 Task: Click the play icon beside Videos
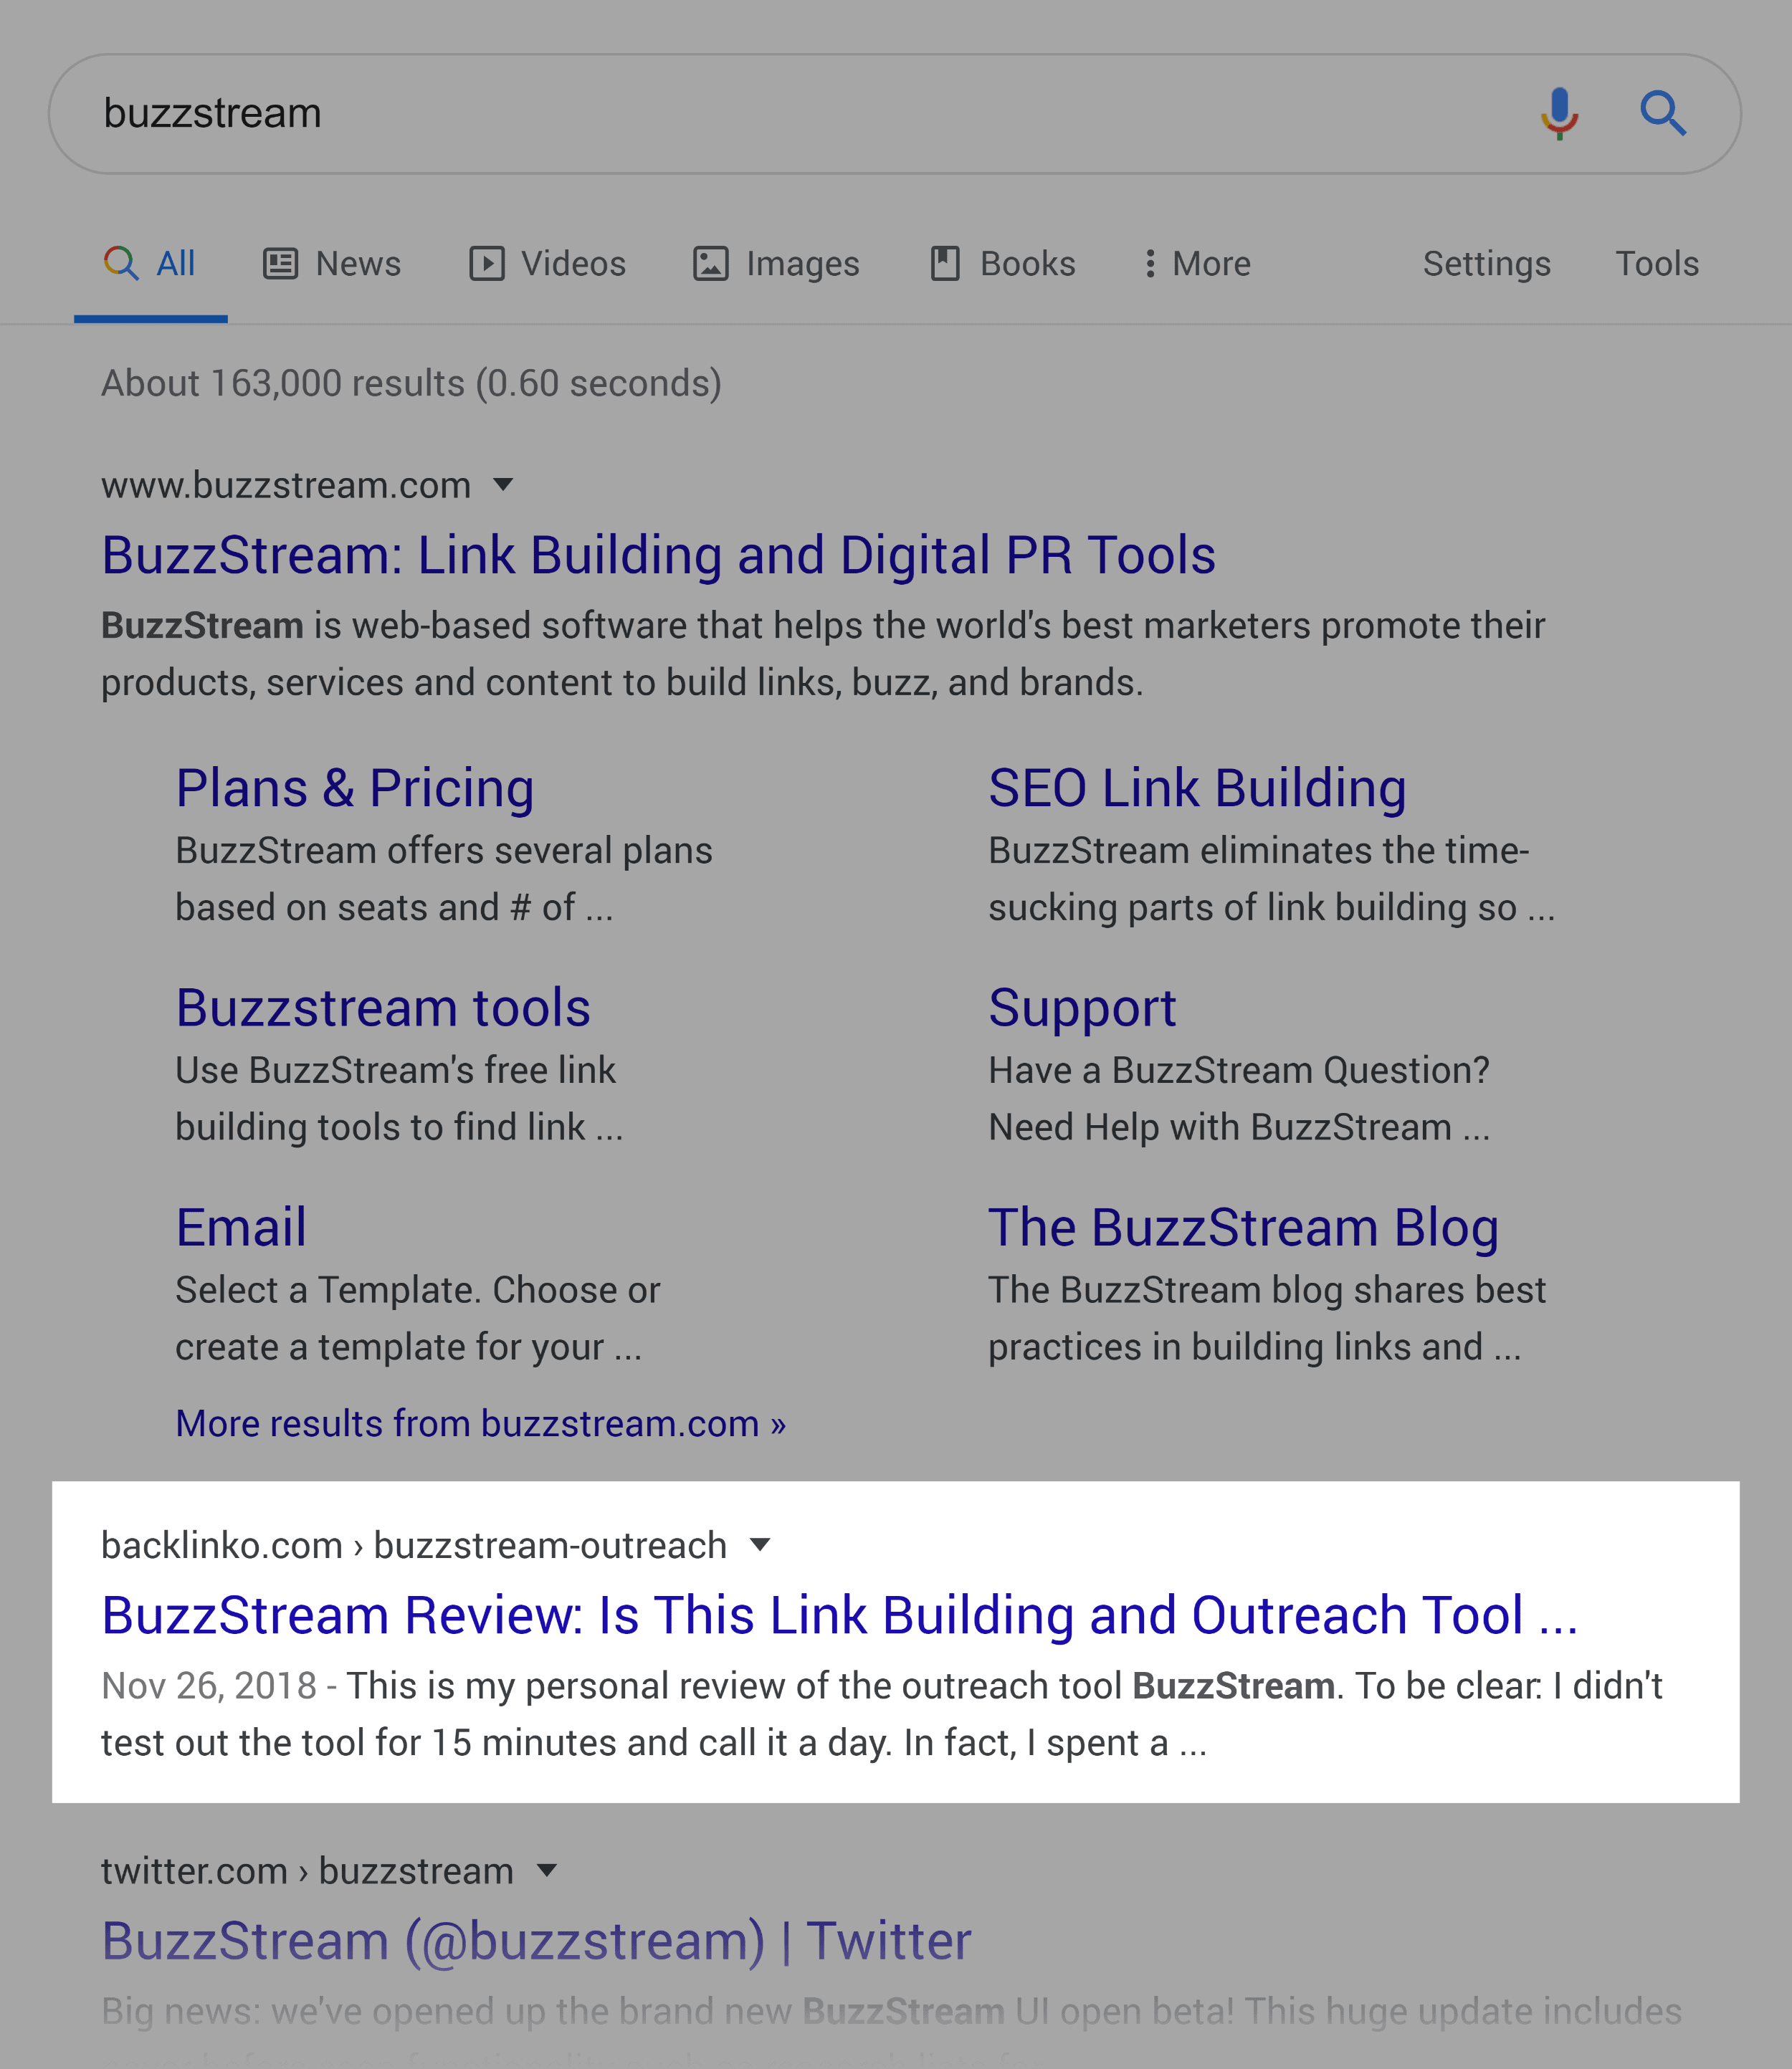pos(487,264)
